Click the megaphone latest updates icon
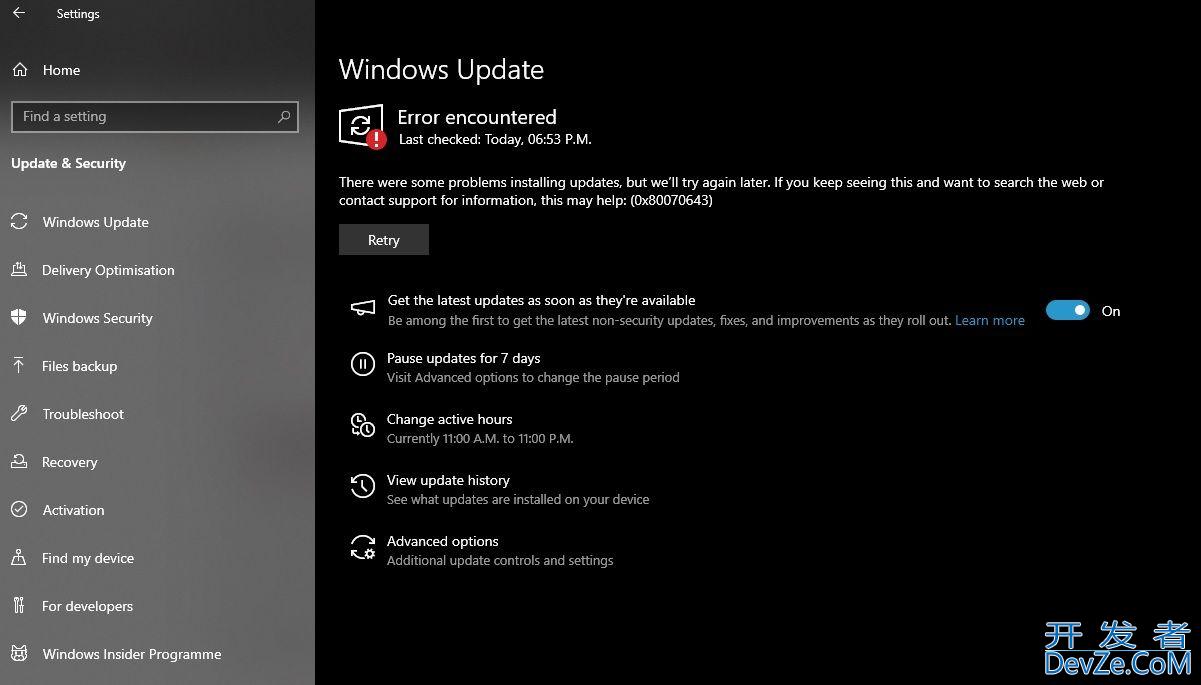This screenshot has width=1201, height=685. click(362, 309)
